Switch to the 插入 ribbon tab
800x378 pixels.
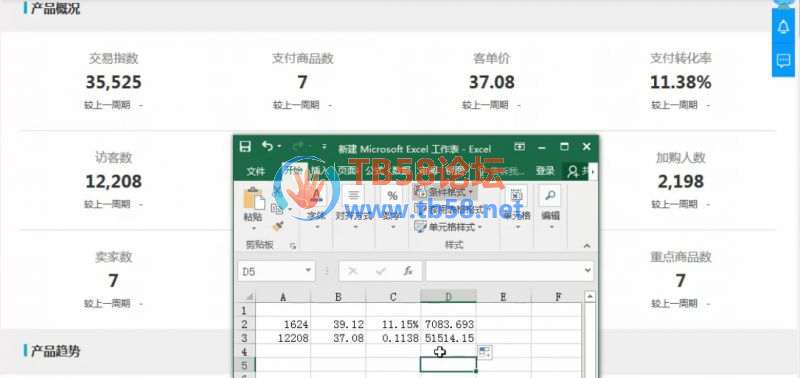point(319,170)
